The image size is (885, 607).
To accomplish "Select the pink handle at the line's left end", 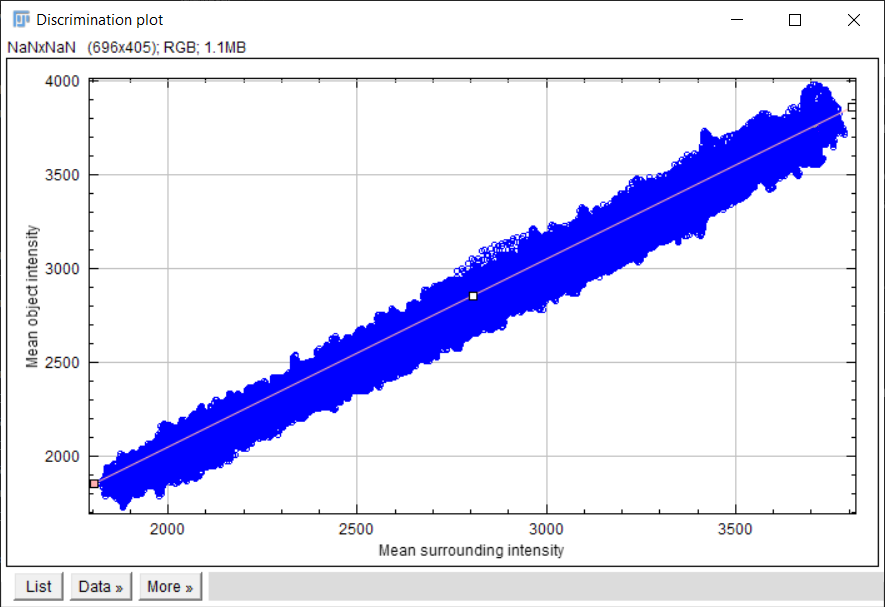I will coord(94,484).
